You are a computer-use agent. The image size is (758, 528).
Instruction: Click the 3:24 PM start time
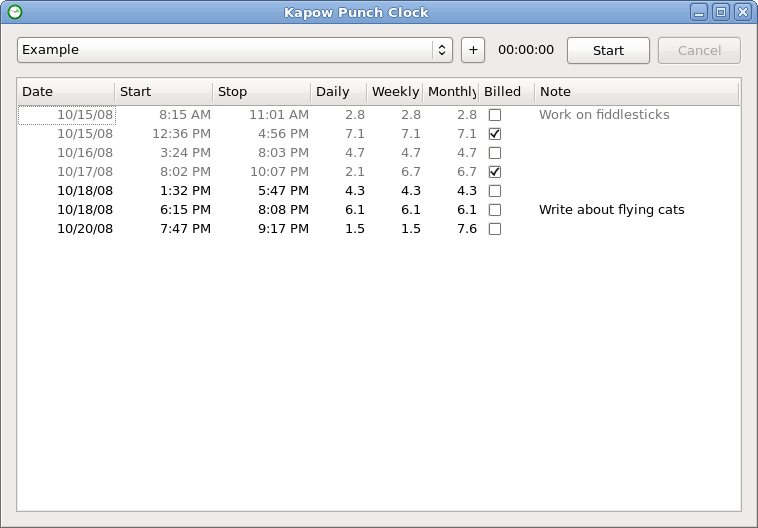186,153
